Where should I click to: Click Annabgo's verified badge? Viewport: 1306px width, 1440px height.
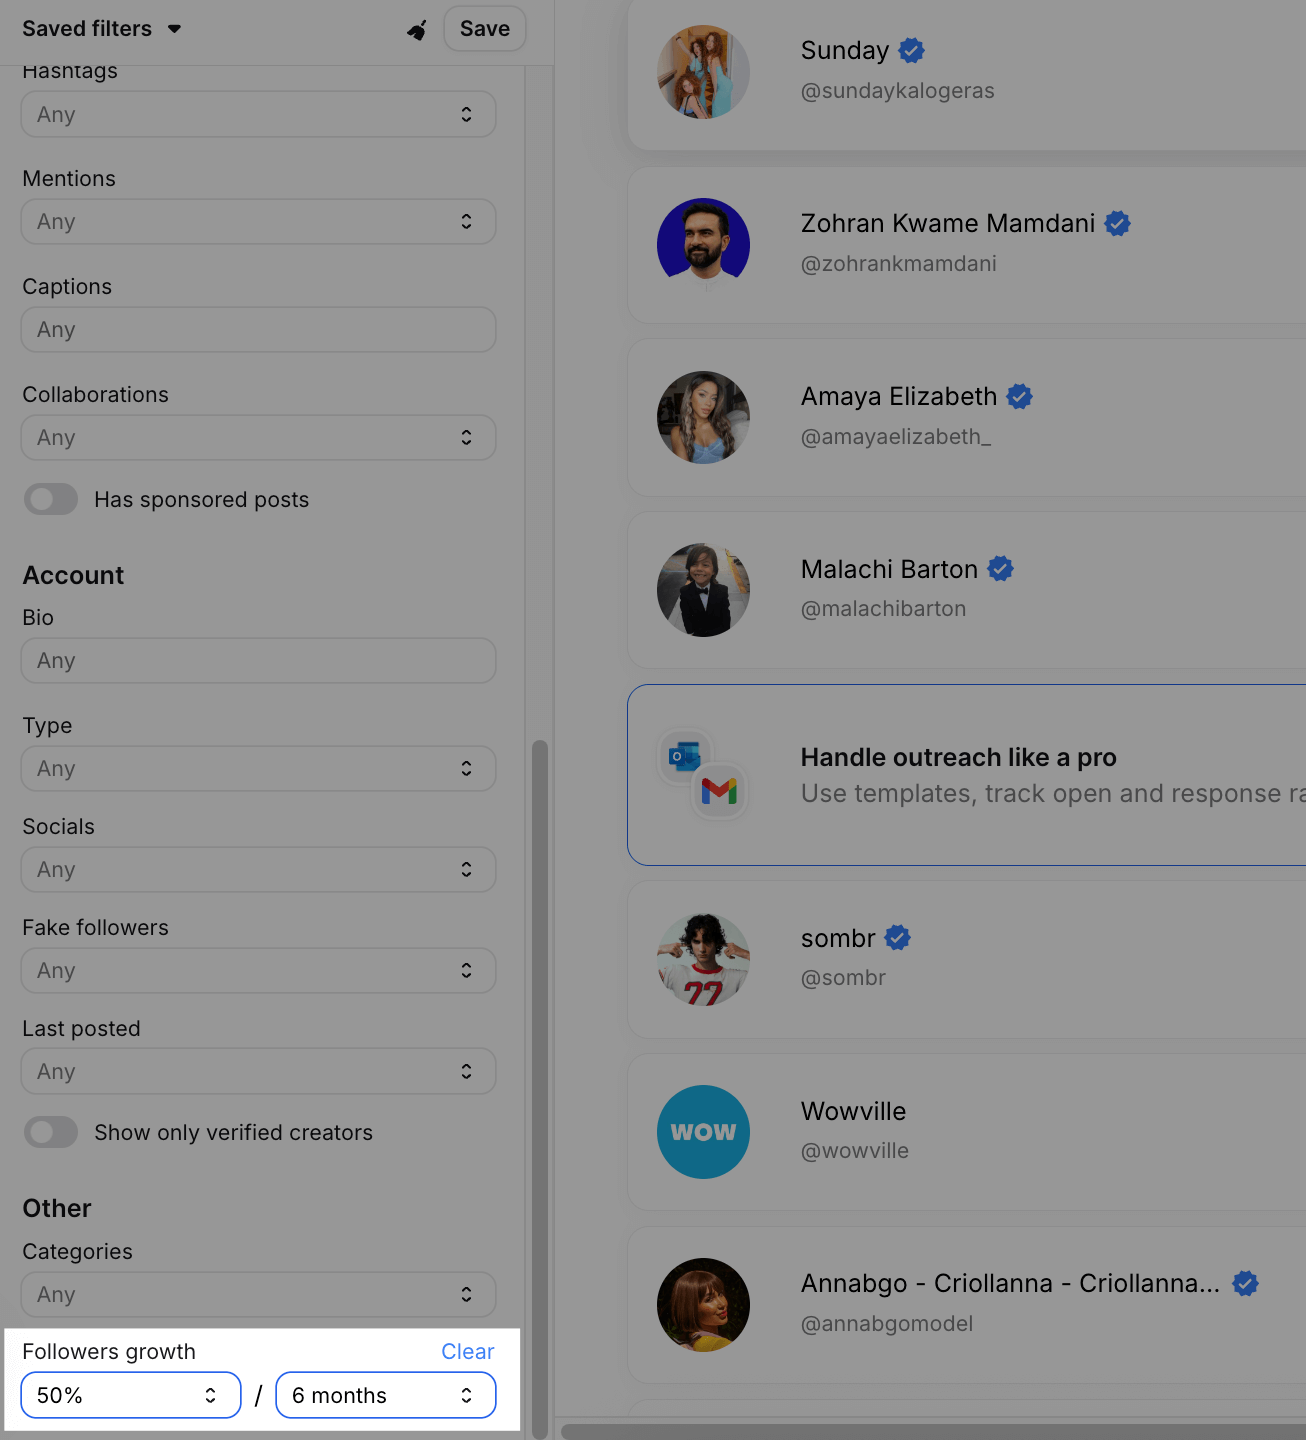[1245, 1283]
